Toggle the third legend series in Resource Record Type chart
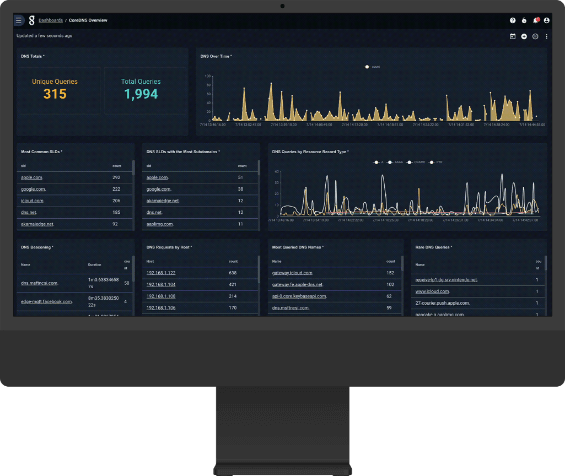Image resolution: width=565 pixels, height=476 pixels. 416,162
